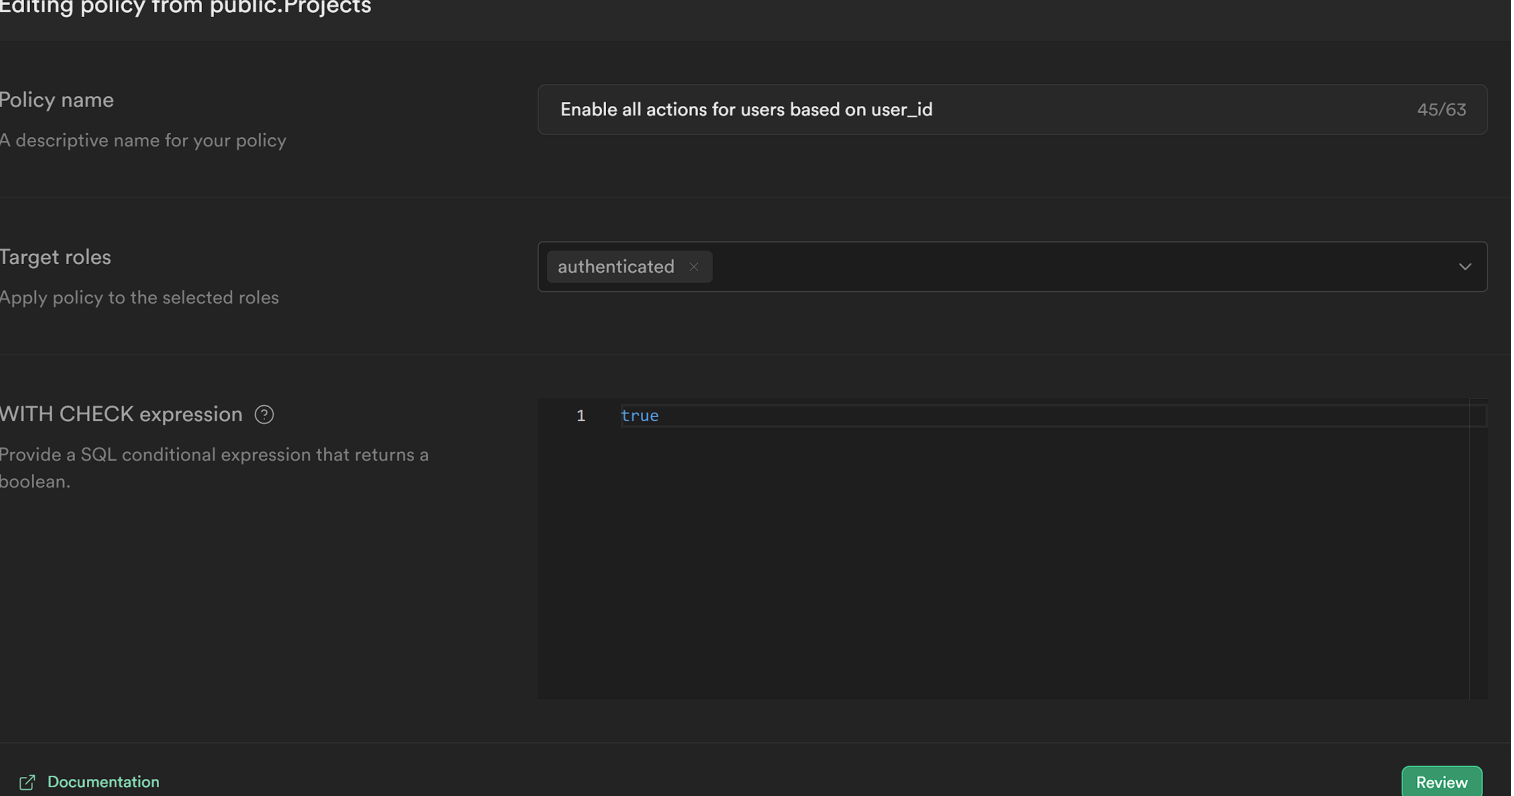This screenshot has height=796, width=1514.
Task: Click the 'Policy name' label
Action: [57, 100]
